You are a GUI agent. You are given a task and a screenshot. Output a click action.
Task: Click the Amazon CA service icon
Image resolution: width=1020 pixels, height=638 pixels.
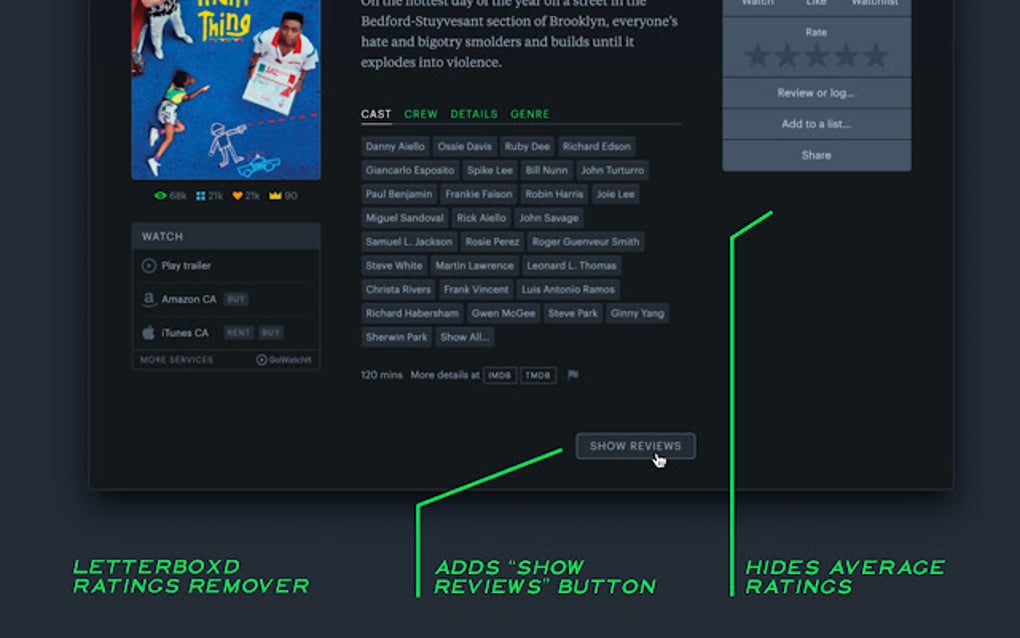point(149,299)
